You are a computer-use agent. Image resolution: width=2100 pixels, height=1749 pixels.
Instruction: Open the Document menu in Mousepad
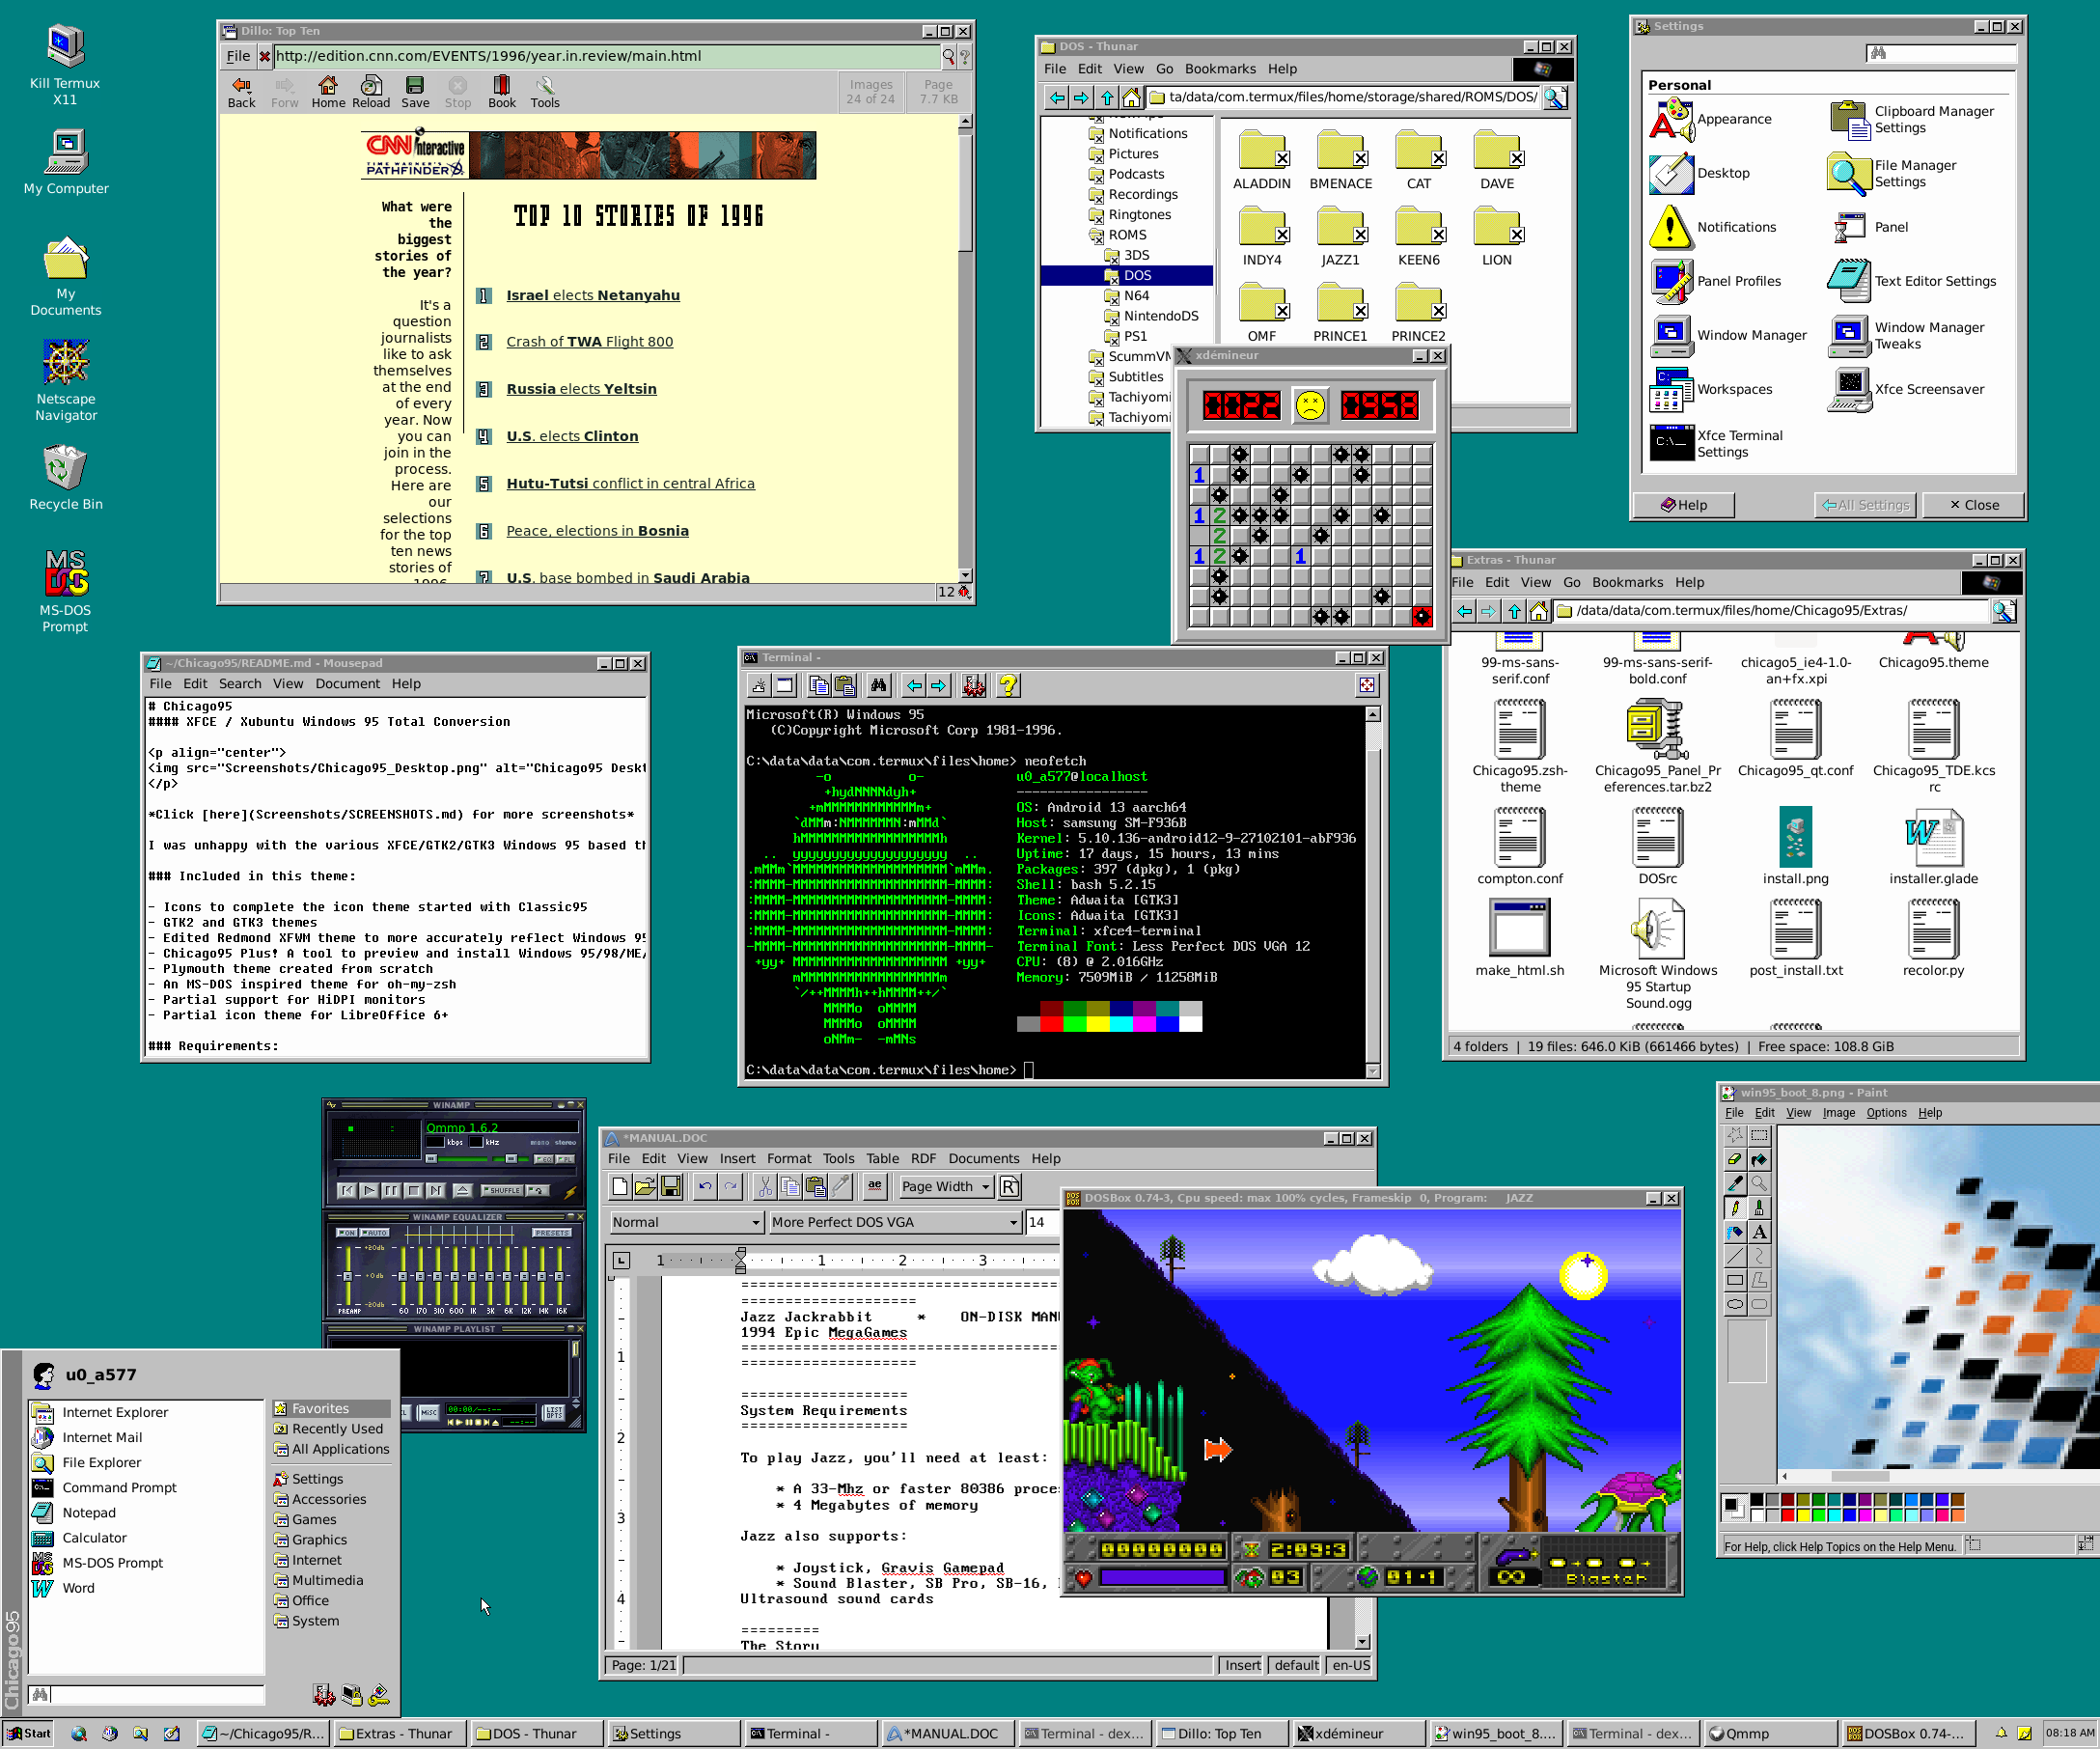pyautogui.click(x=347, y=684)
